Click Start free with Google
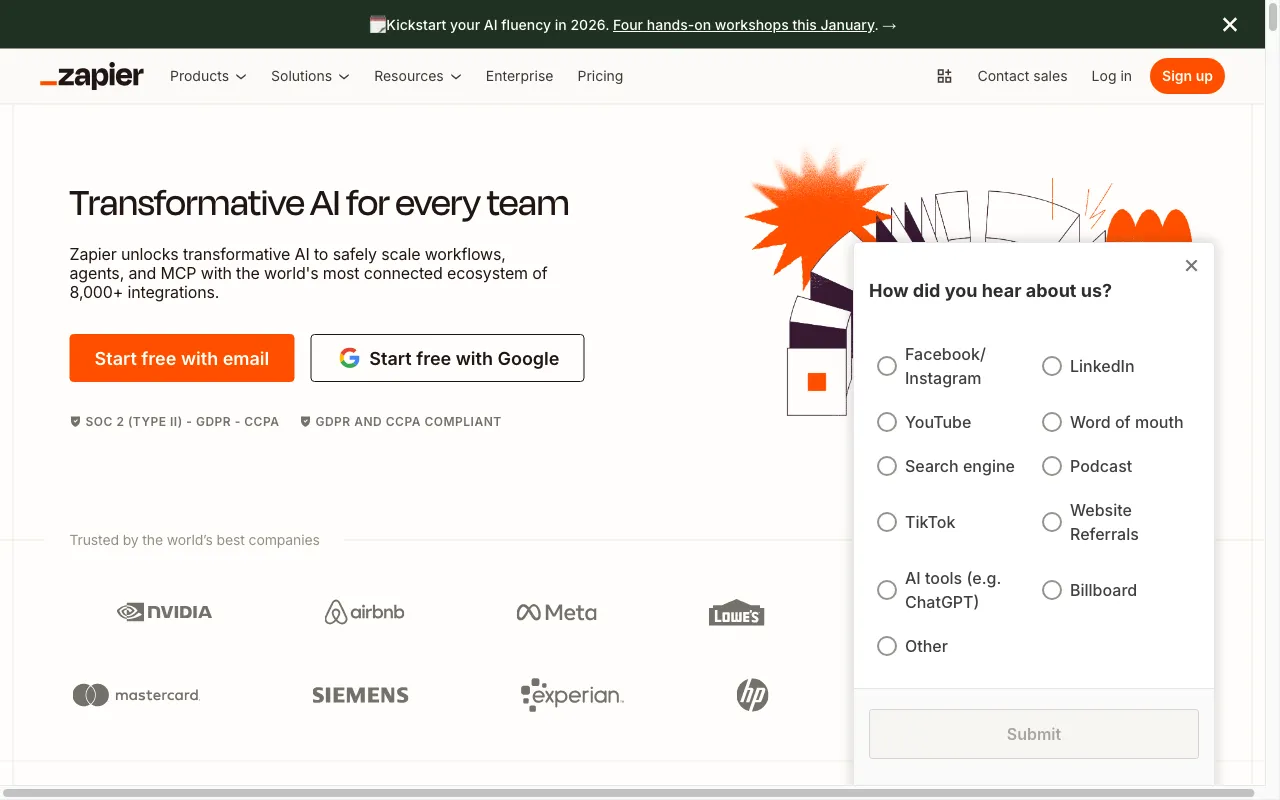1280x800 pixels. coord(447,358)
